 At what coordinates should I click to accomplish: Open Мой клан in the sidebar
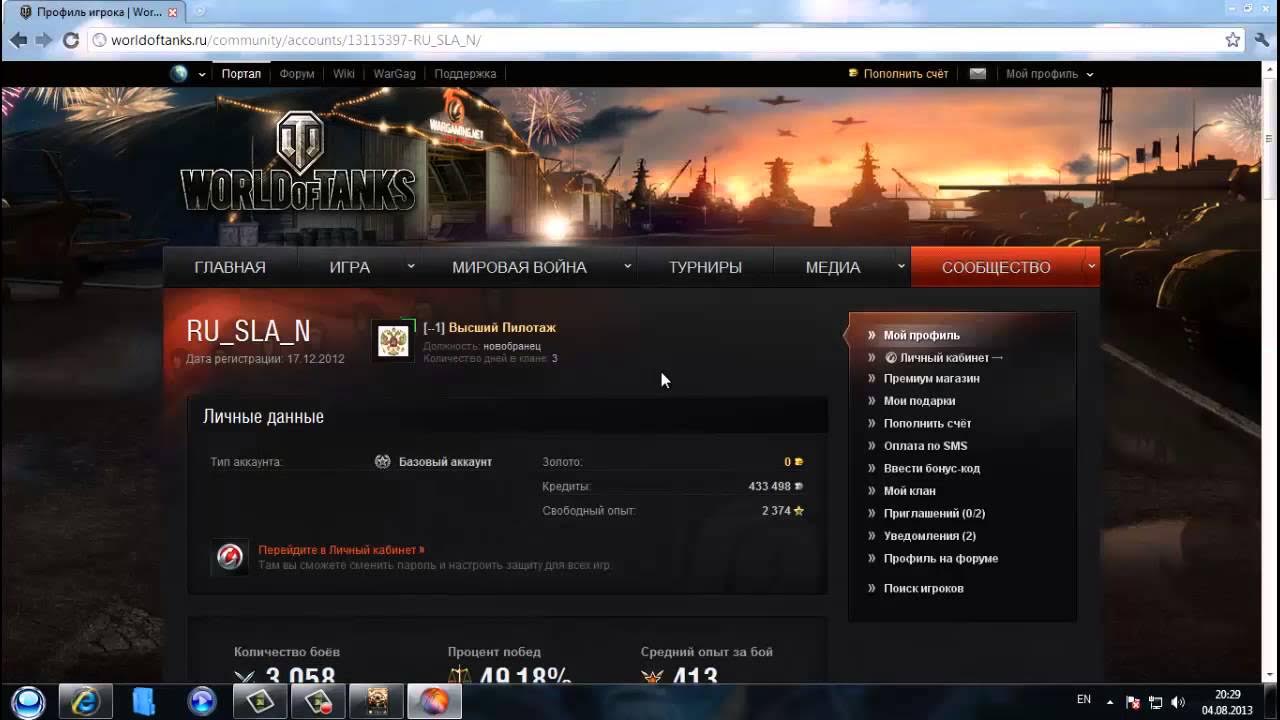(x=909, y=491)
